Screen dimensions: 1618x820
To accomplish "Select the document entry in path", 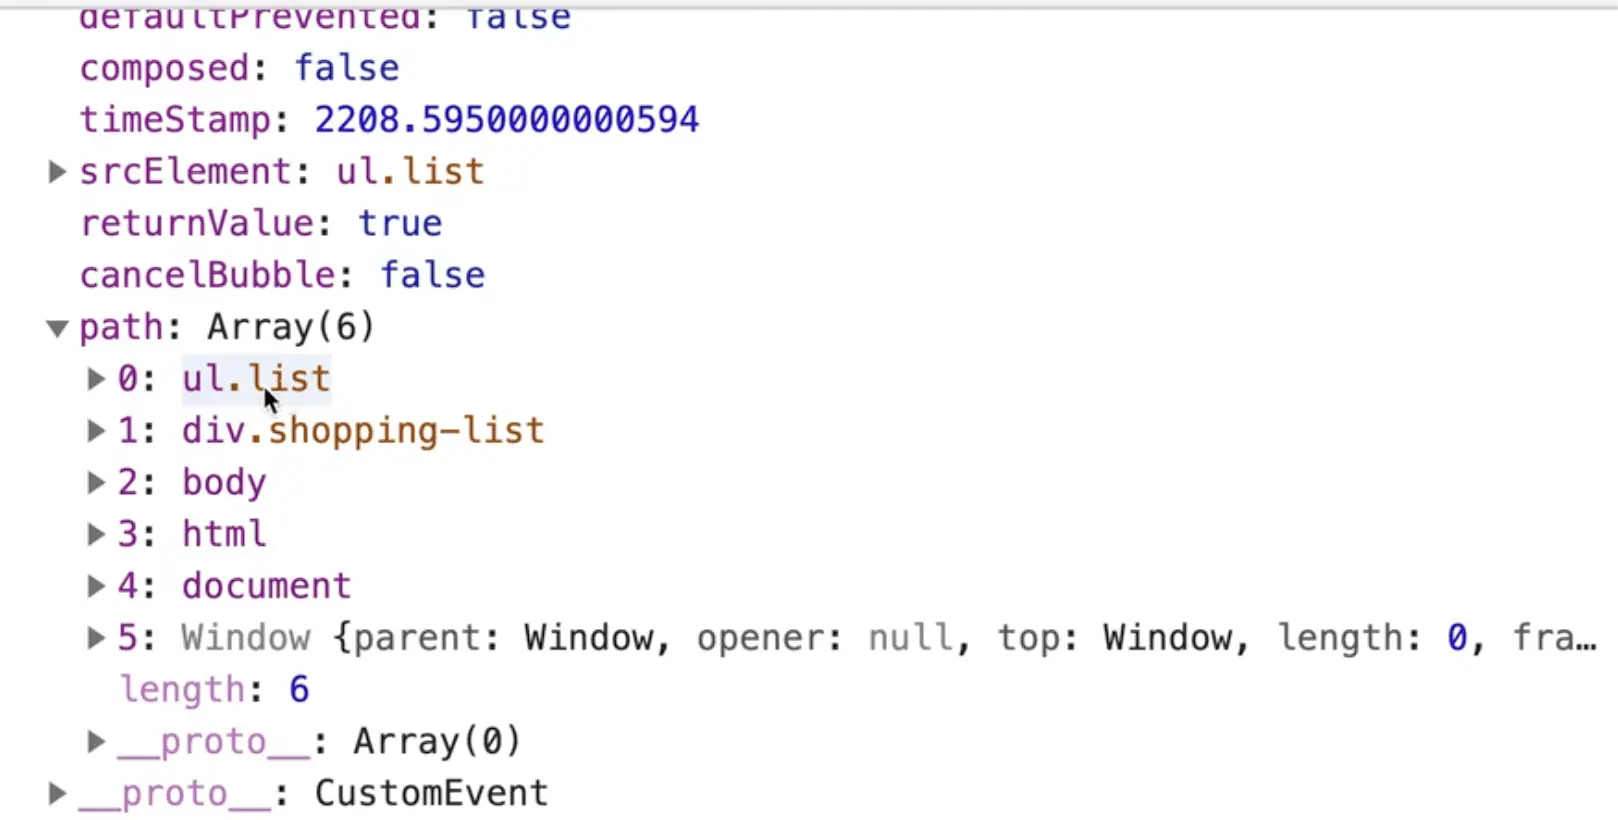I will 266,586.
